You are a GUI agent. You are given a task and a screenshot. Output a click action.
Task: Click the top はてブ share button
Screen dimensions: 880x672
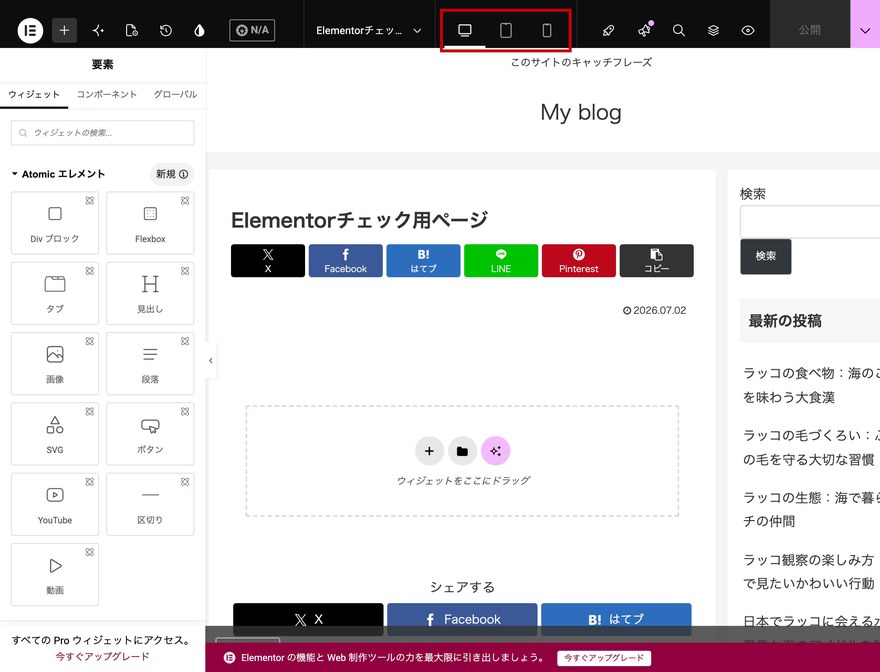click(x=423, y=260)
